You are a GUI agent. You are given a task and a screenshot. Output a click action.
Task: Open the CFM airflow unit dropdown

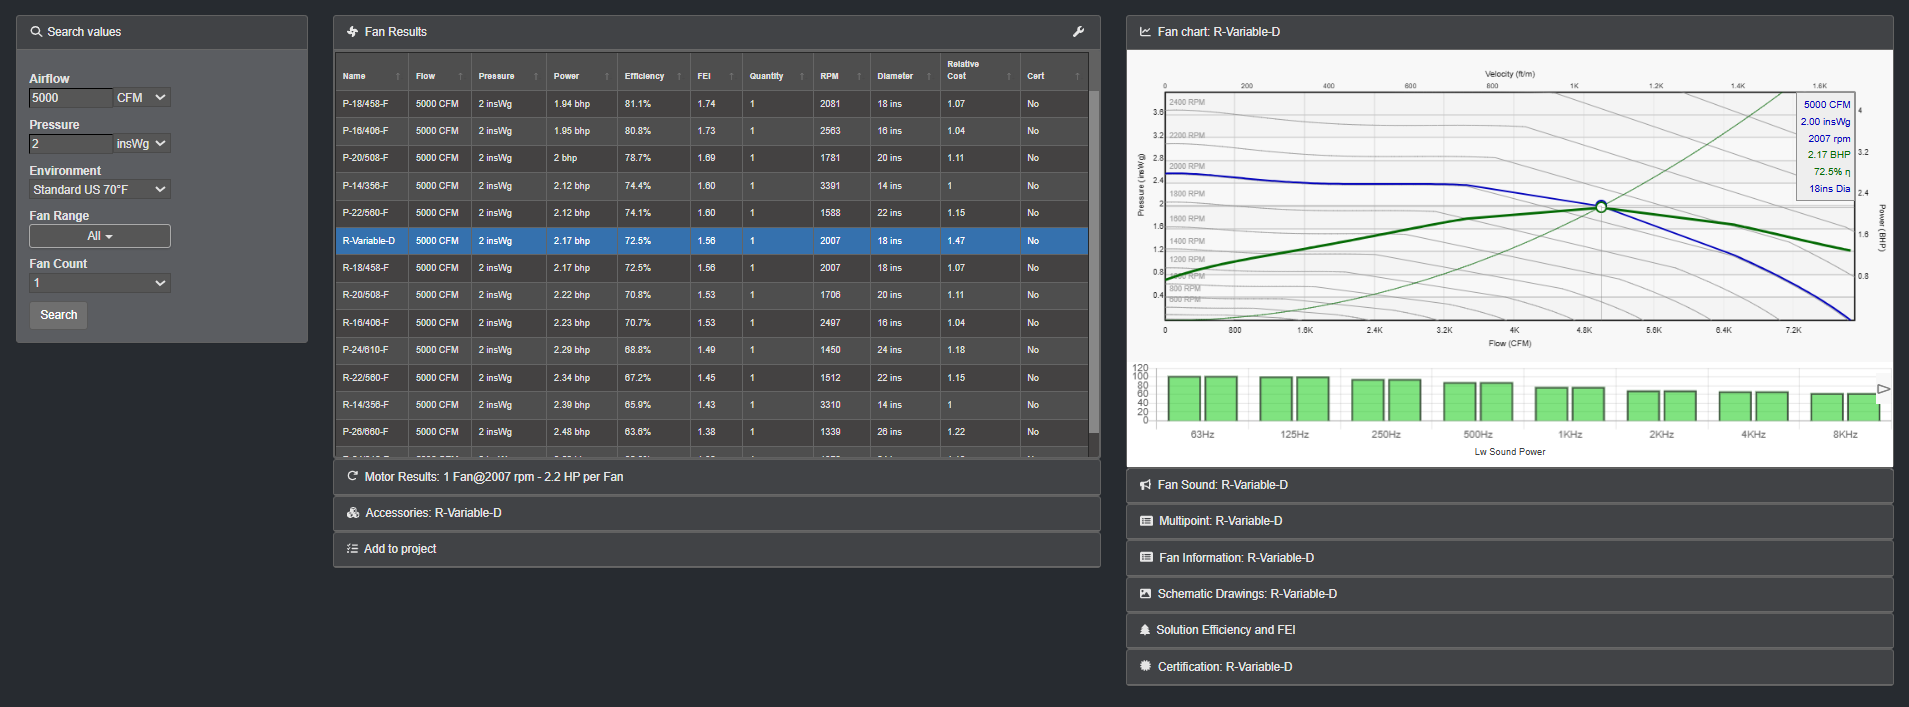[x=141, y=98]
